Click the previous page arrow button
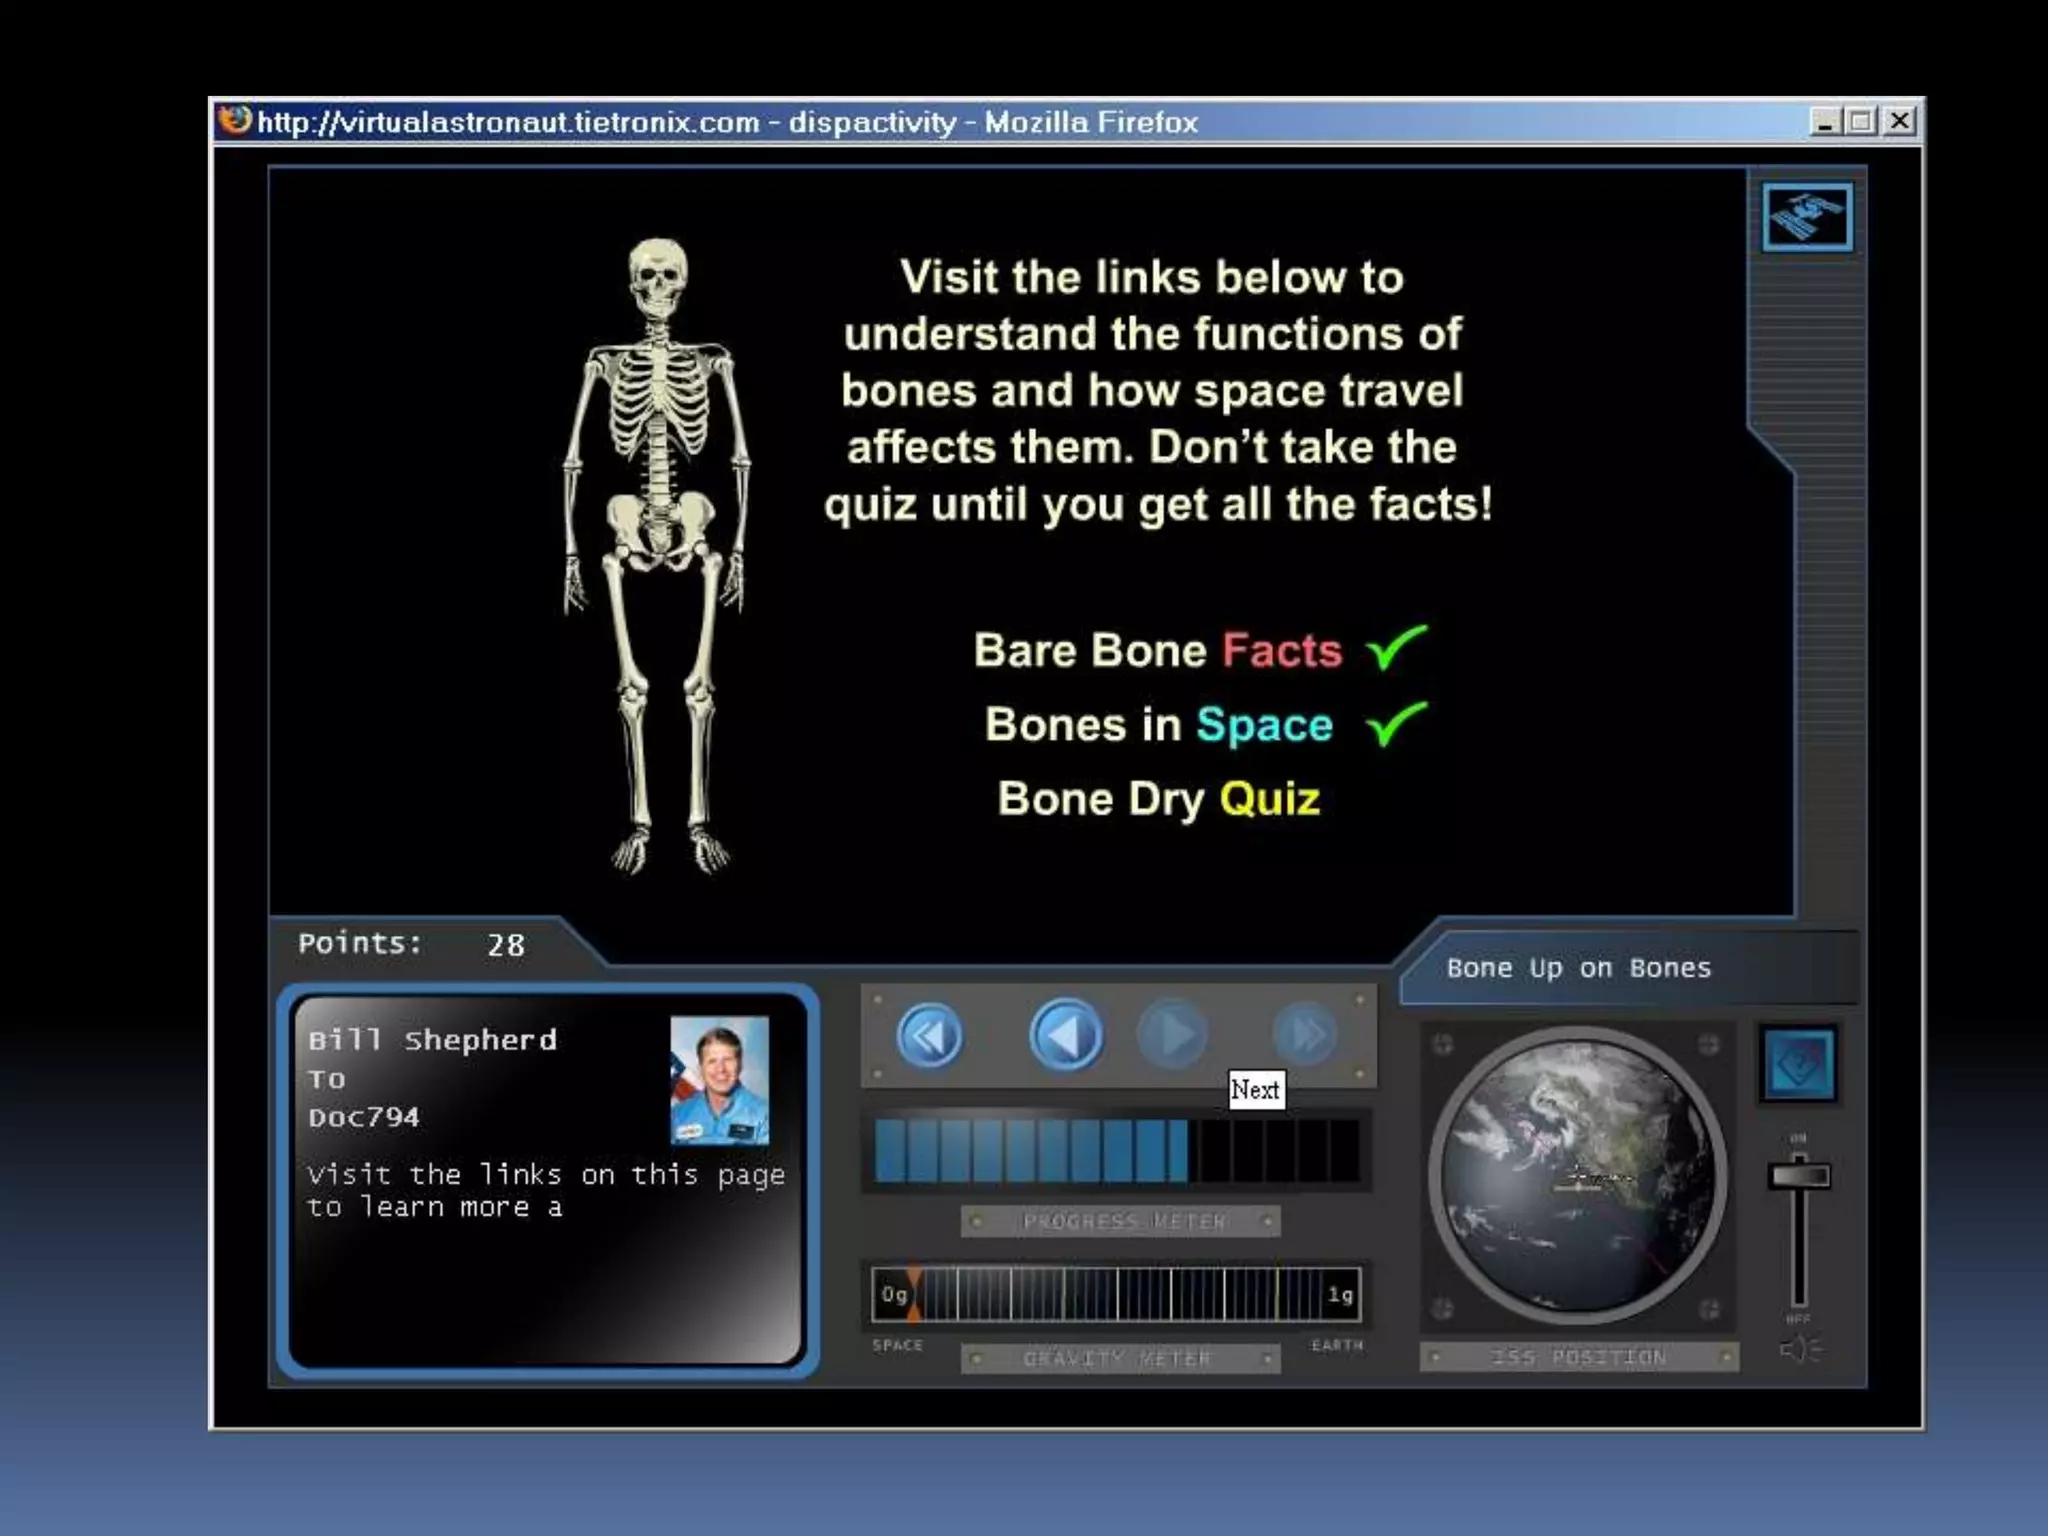Screen dimensions: 2048x1536 (1066, 1035)
